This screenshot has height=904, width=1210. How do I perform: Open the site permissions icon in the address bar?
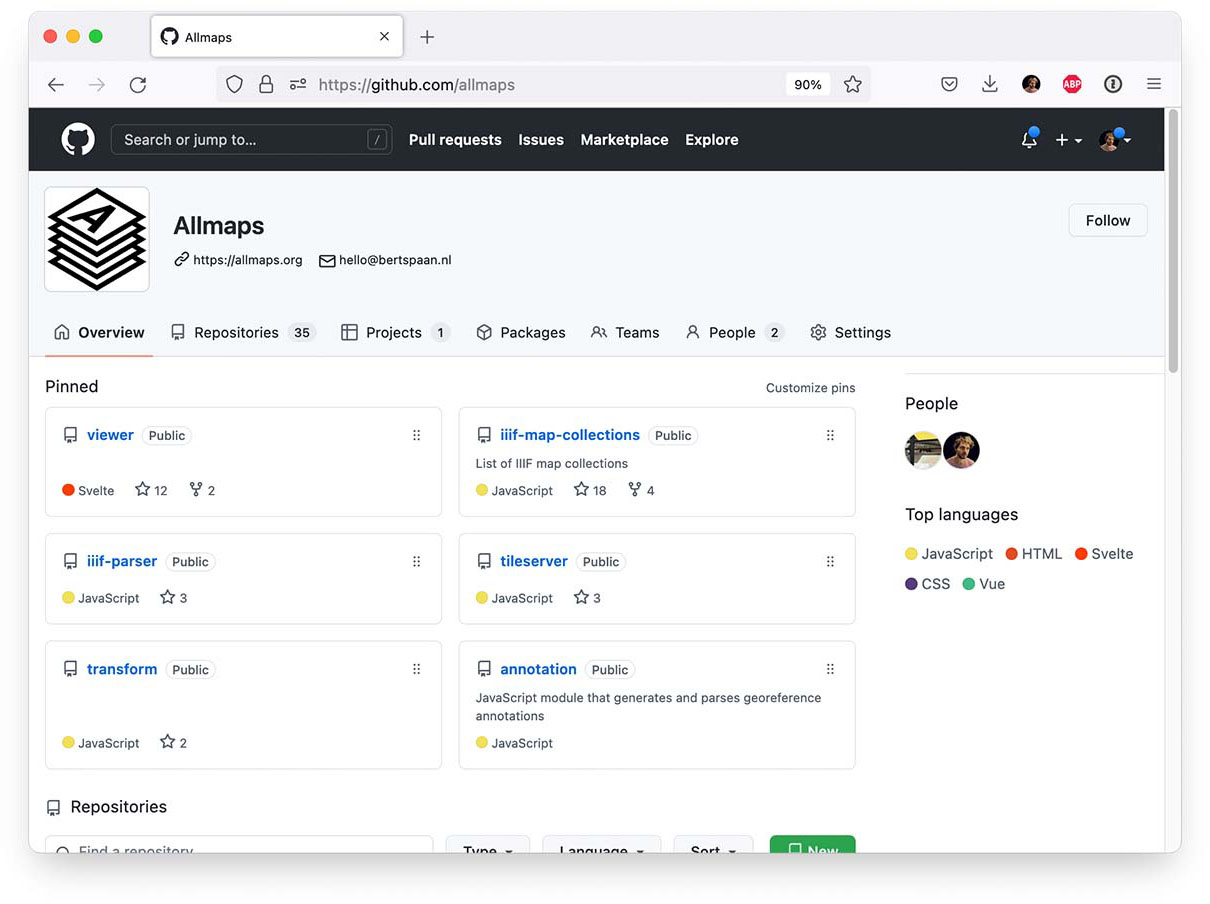coord(297,85)
